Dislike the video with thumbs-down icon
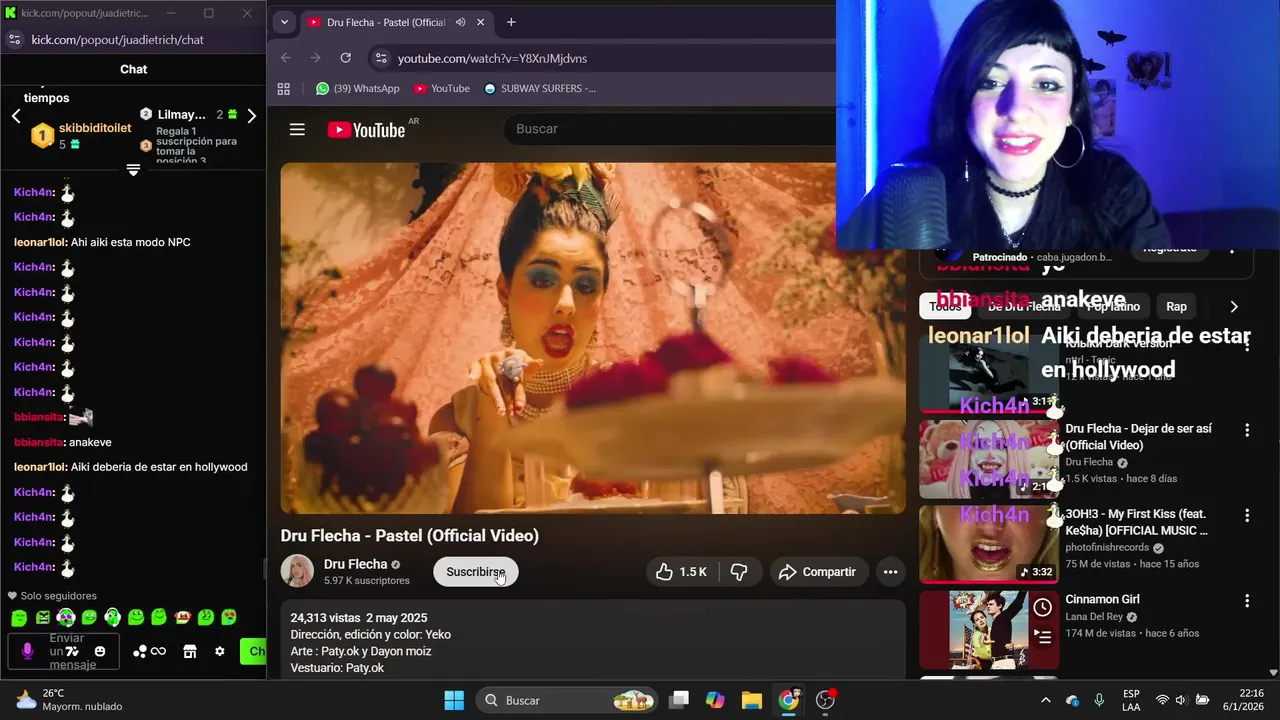 coord(740,572)
